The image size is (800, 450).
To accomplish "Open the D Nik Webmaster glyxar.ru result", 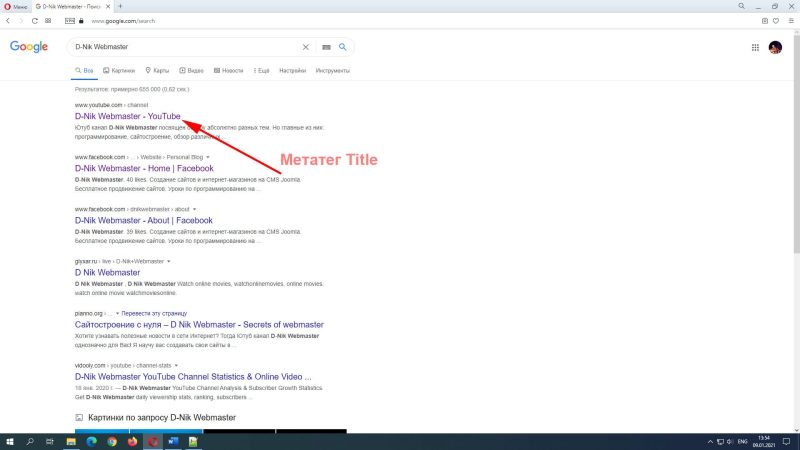I will coord(107,272).
